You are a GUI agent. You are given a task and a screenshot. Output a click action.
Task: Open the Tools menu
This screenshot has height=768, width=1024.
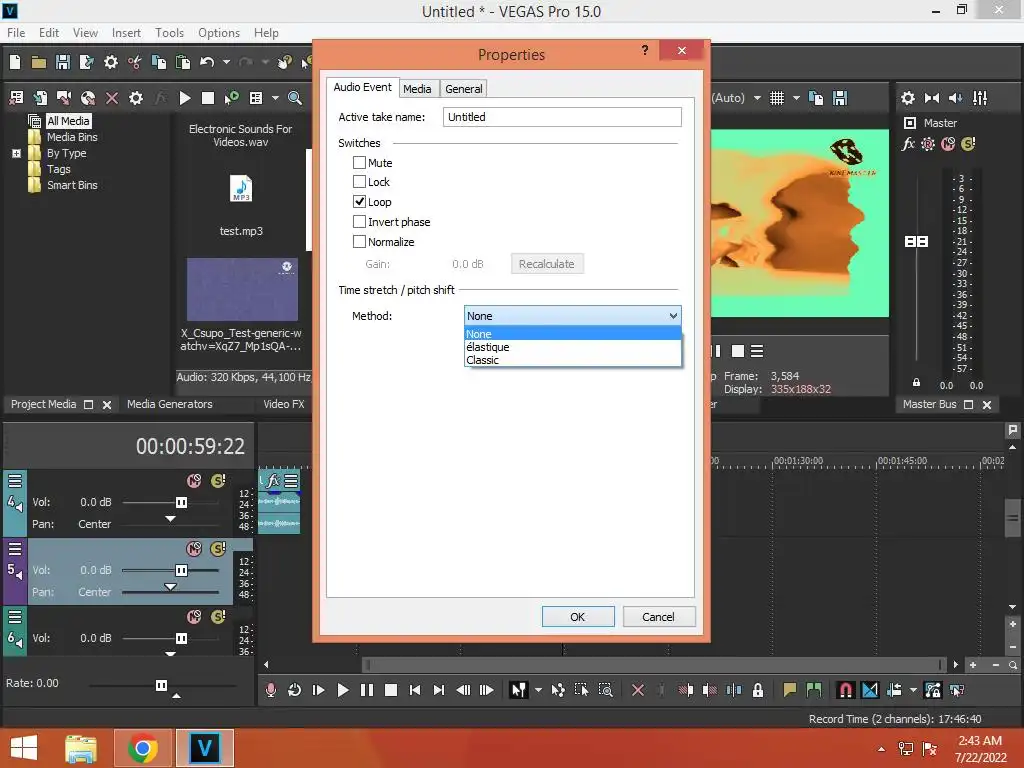coord(169,33)
